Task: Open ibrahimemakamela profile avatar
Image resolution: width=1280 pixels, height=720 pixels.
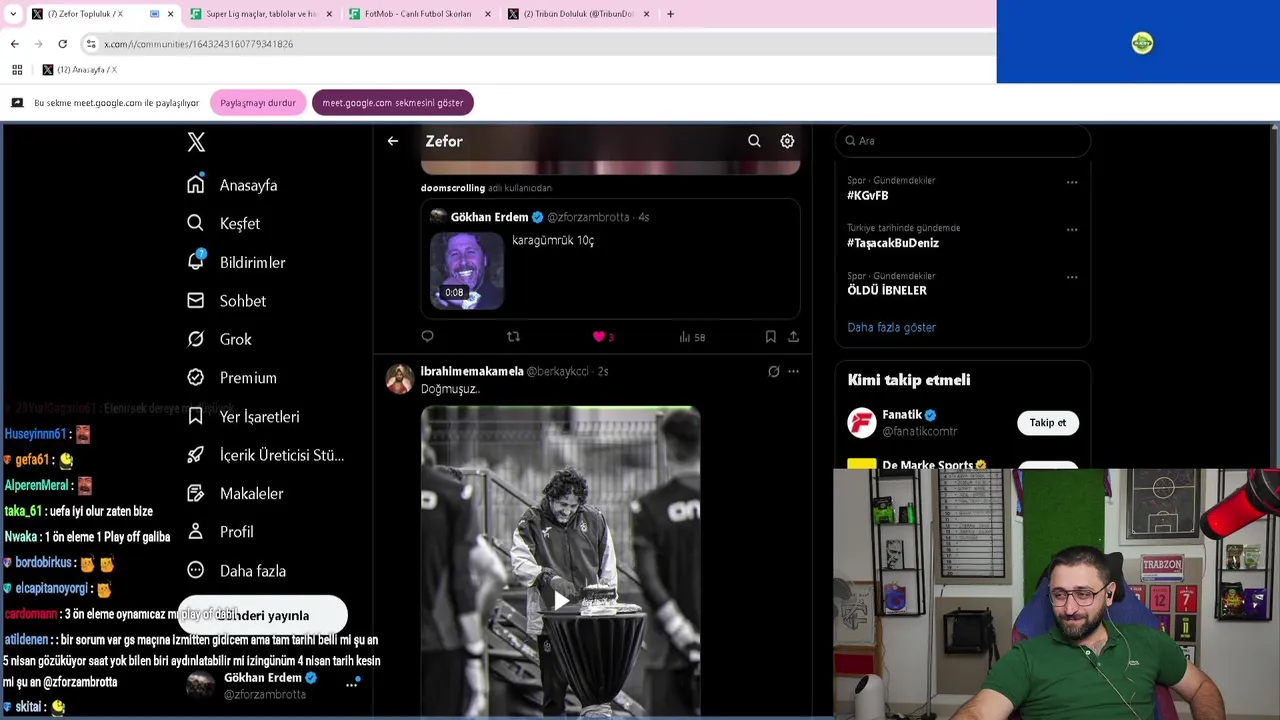Action: click(400, 380)
